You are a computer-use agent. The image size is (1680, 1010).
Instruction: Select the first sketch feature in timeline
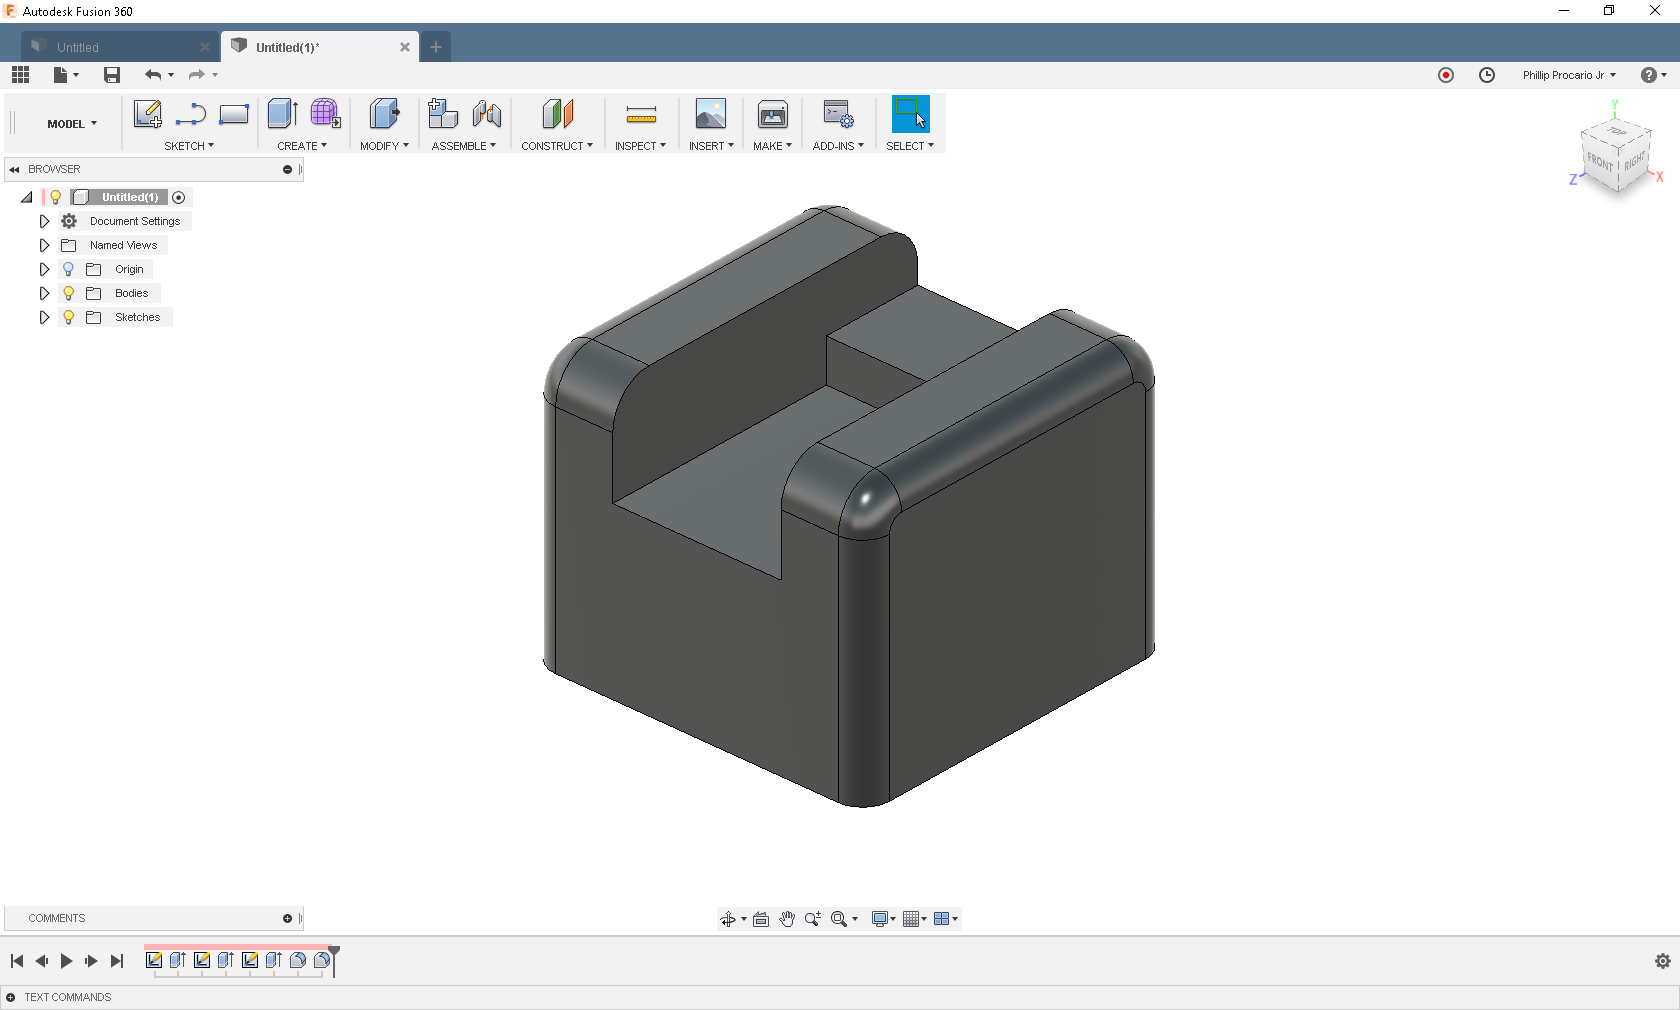154,960
